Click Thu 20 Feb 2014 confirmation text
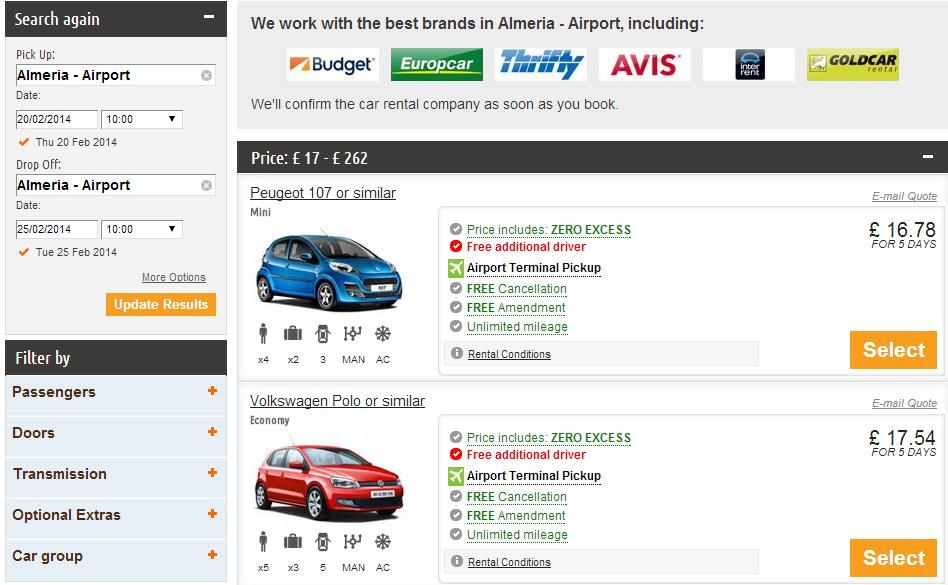Viewport: 948px width, 585px height. (76, 142)
